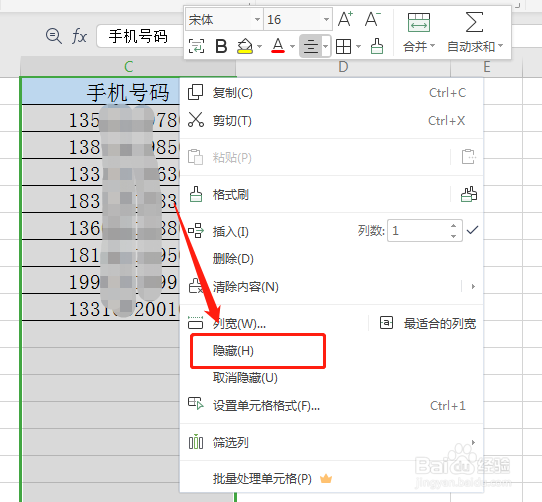Viewport: 542px width, 502px height.
Task: Expand the 清除内容 submenu arrow
Action: 473,287
